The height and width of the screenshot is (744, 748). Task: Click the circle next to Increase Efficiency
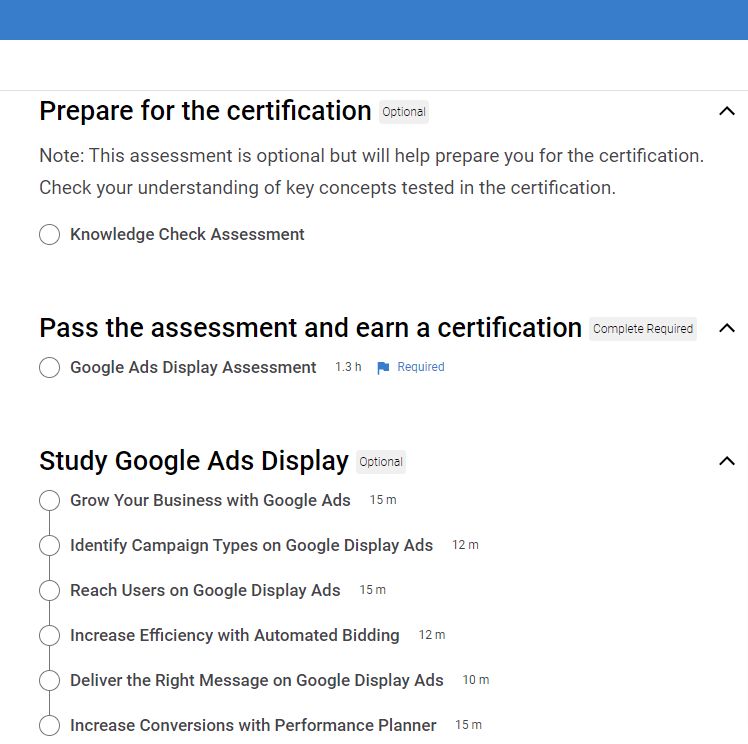tap(49, 636)
